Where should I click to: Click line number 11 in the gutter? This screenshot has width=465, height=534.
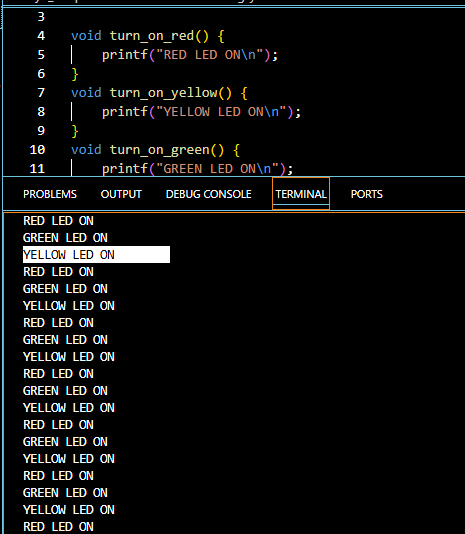click(x=37, y=169)
